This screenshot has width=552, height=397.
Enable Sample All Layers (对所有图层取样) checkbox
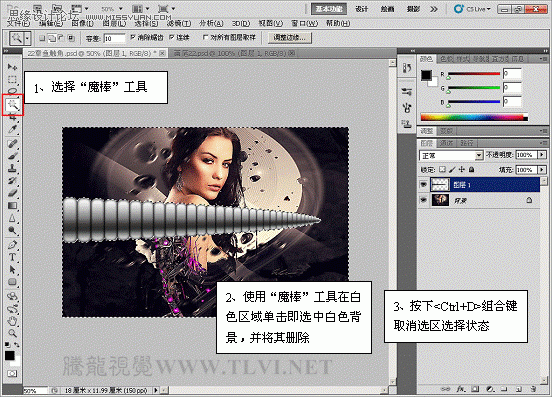coord(206,37)
